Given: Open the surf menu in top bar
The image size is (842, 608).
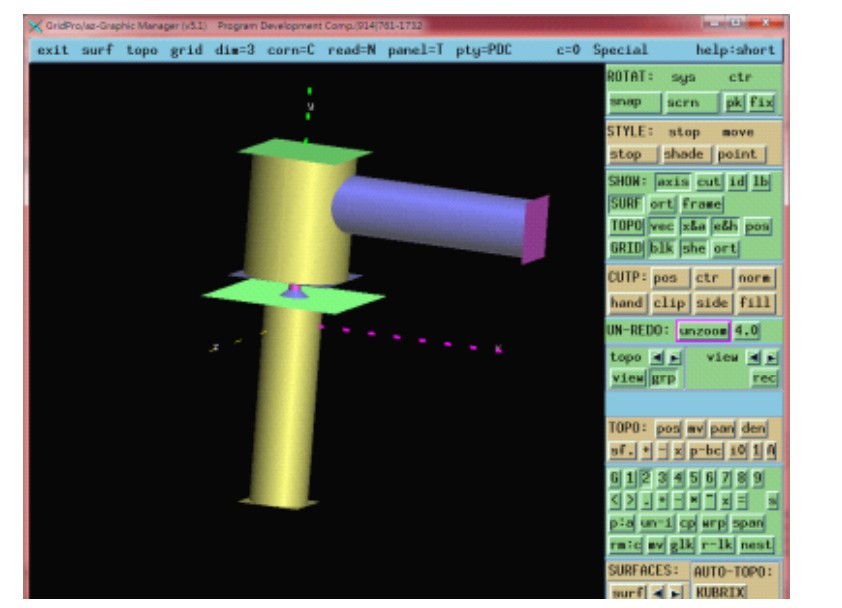Looking at the screenshot, I should point(97,50).
